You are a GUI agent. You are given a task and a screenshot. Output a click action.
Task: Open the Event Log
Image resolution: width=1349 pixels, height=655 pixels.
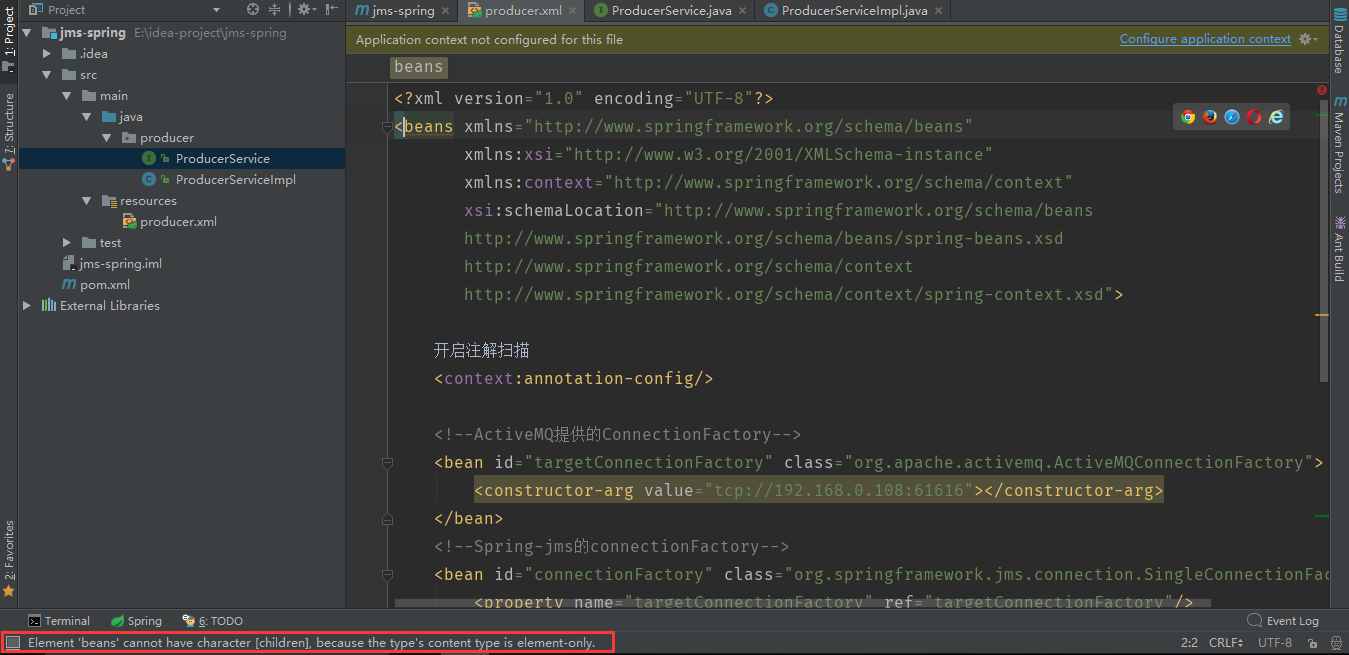pos(1283,621)
